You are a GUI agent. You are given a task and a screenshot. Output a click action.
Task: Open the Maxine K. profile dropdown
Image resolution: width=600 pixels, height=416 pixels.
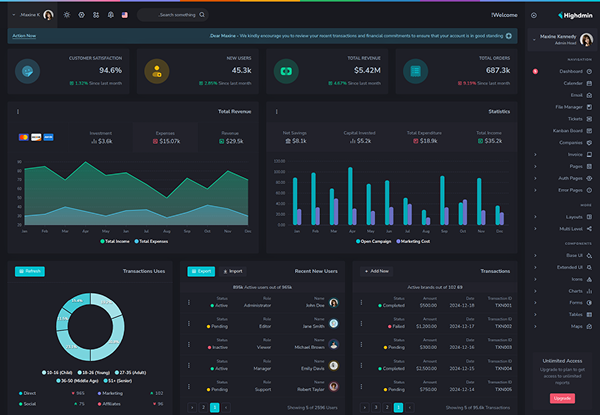tap(33, 15)
